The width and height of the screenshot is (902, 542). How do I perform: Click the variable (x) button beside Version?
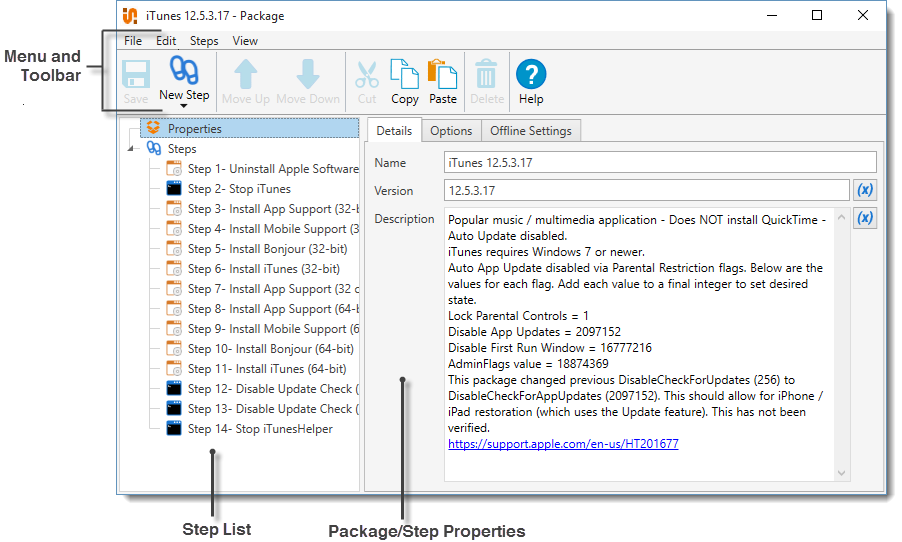(x=865, y=190)
